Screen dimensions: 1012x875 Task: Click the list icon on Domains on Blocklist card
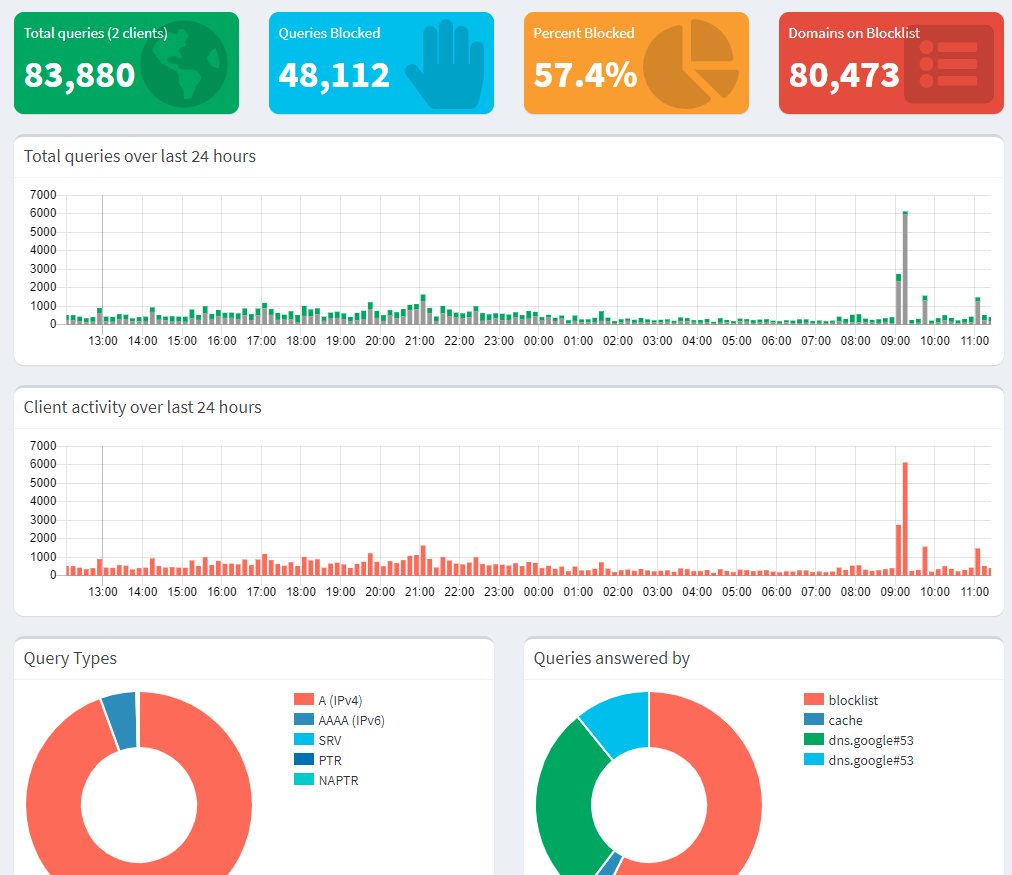pyautogui.click(x=949, y=64)
